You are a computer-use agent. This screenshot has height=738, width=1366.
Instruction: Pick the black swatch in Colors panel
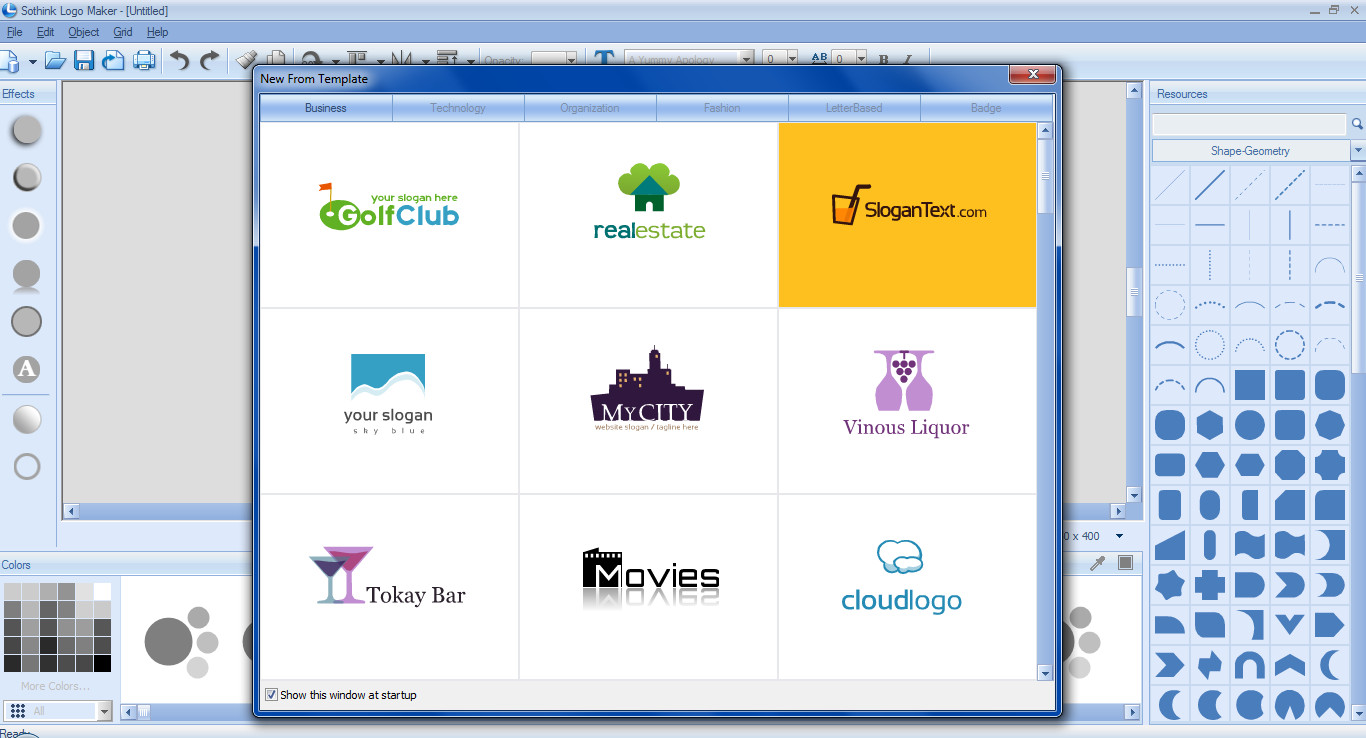(102, 663)
